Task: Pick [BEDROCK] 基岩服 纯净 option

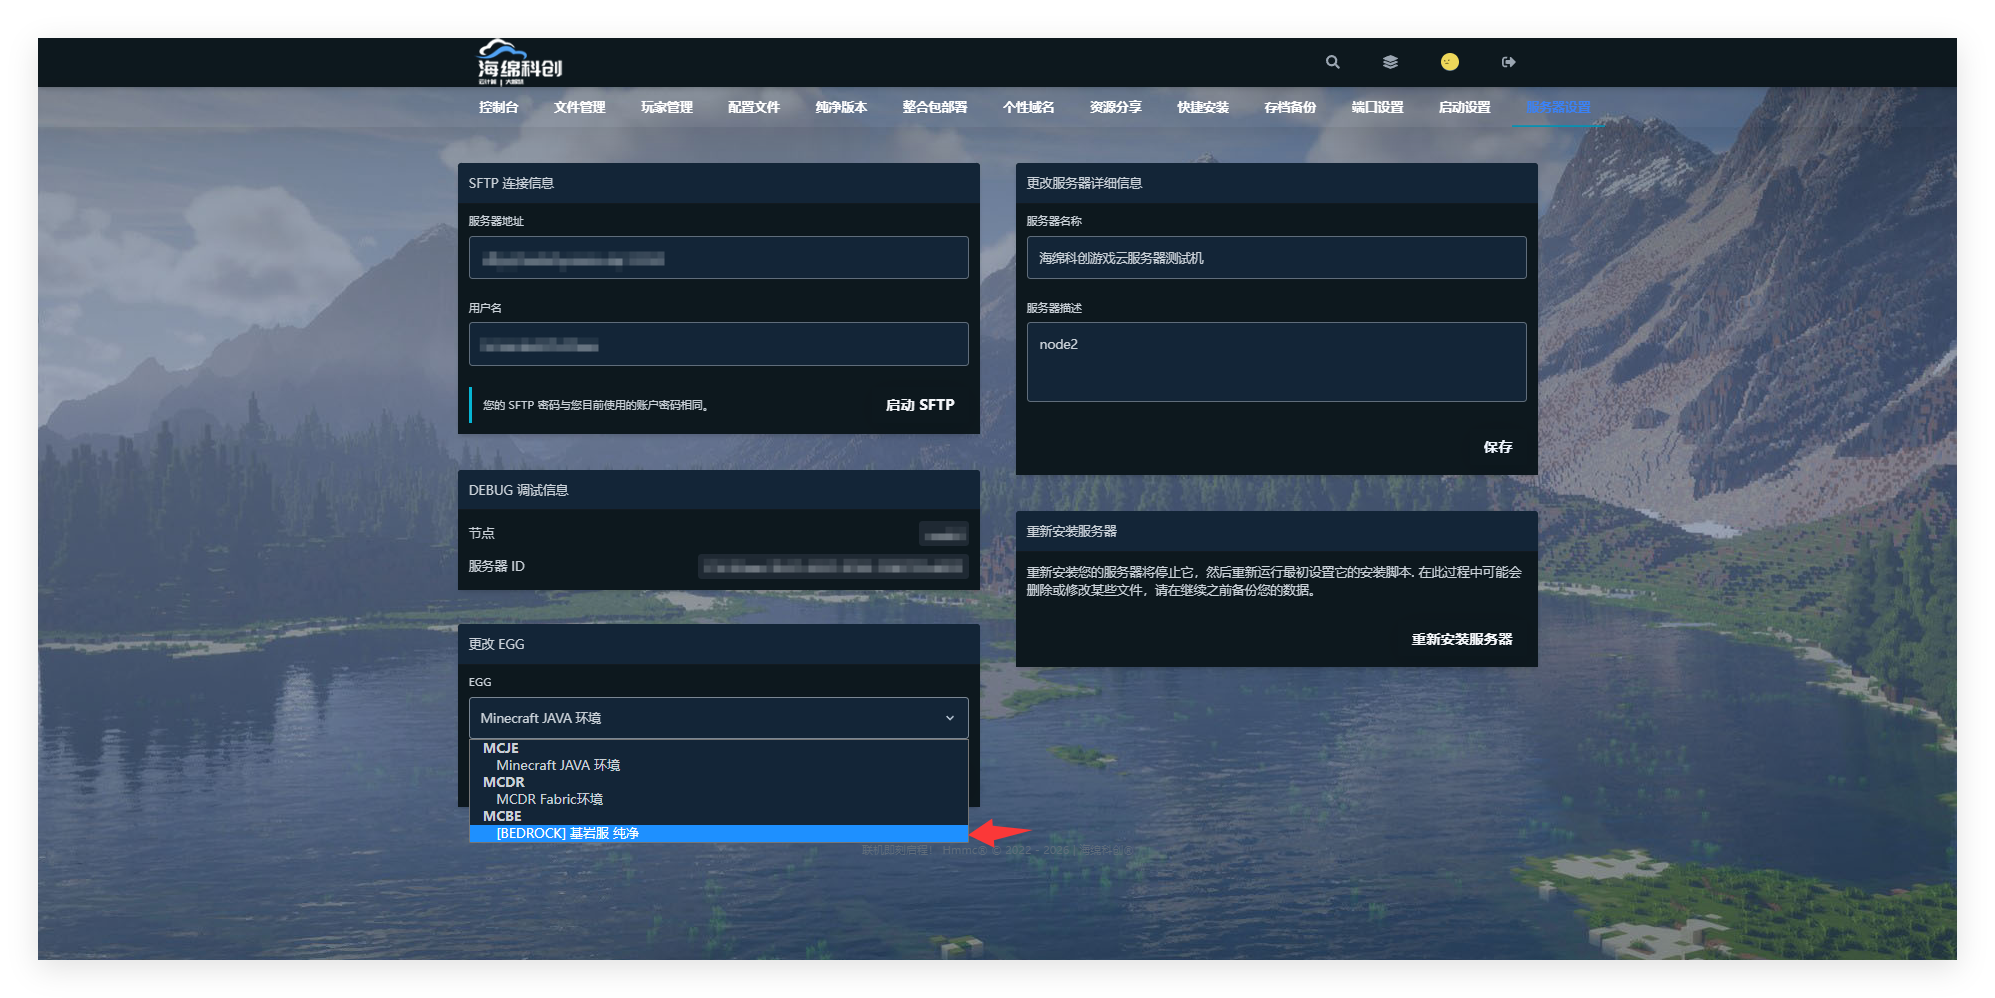Action: (x=567, y=833)
